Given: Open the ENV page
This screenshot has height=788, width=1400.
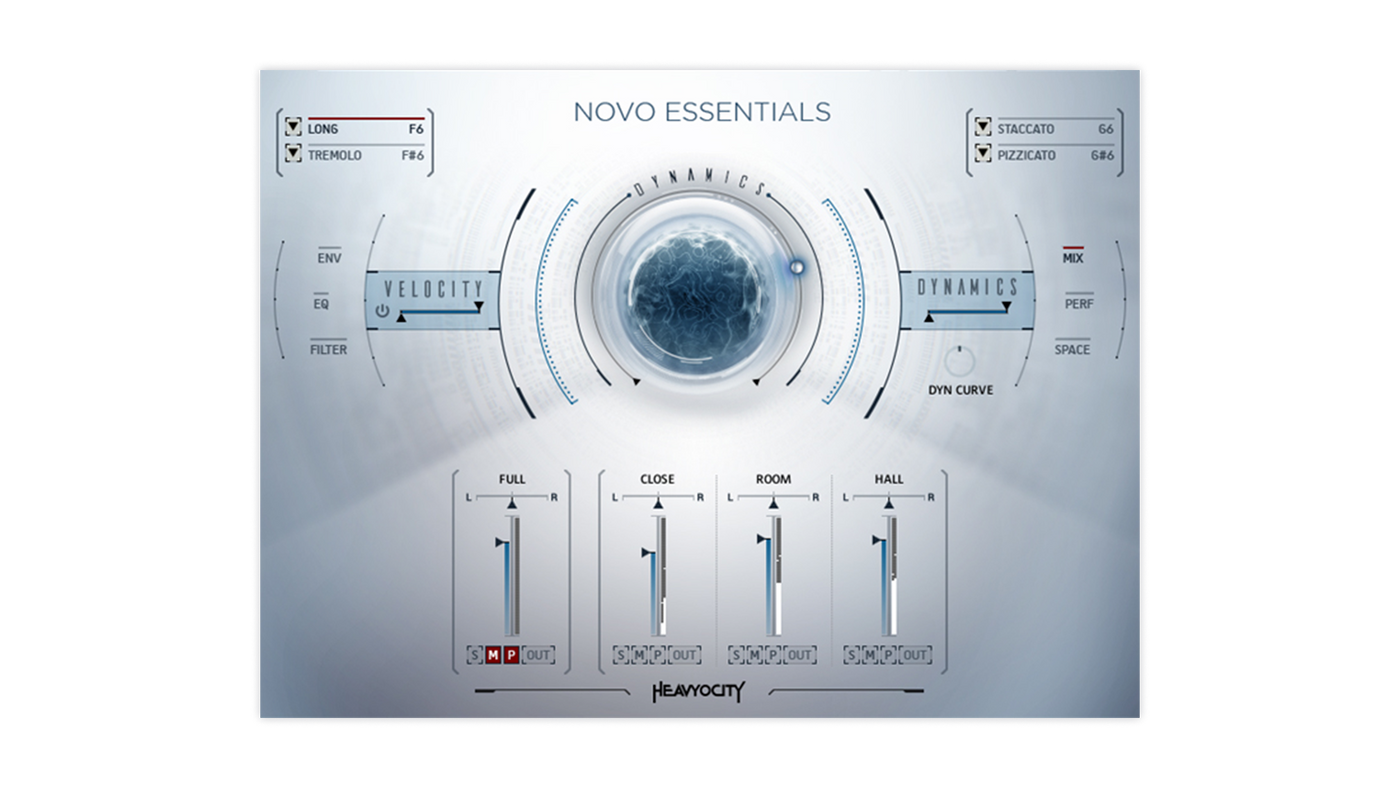Looking at the screenshot, I should click(x=329, y=258).
